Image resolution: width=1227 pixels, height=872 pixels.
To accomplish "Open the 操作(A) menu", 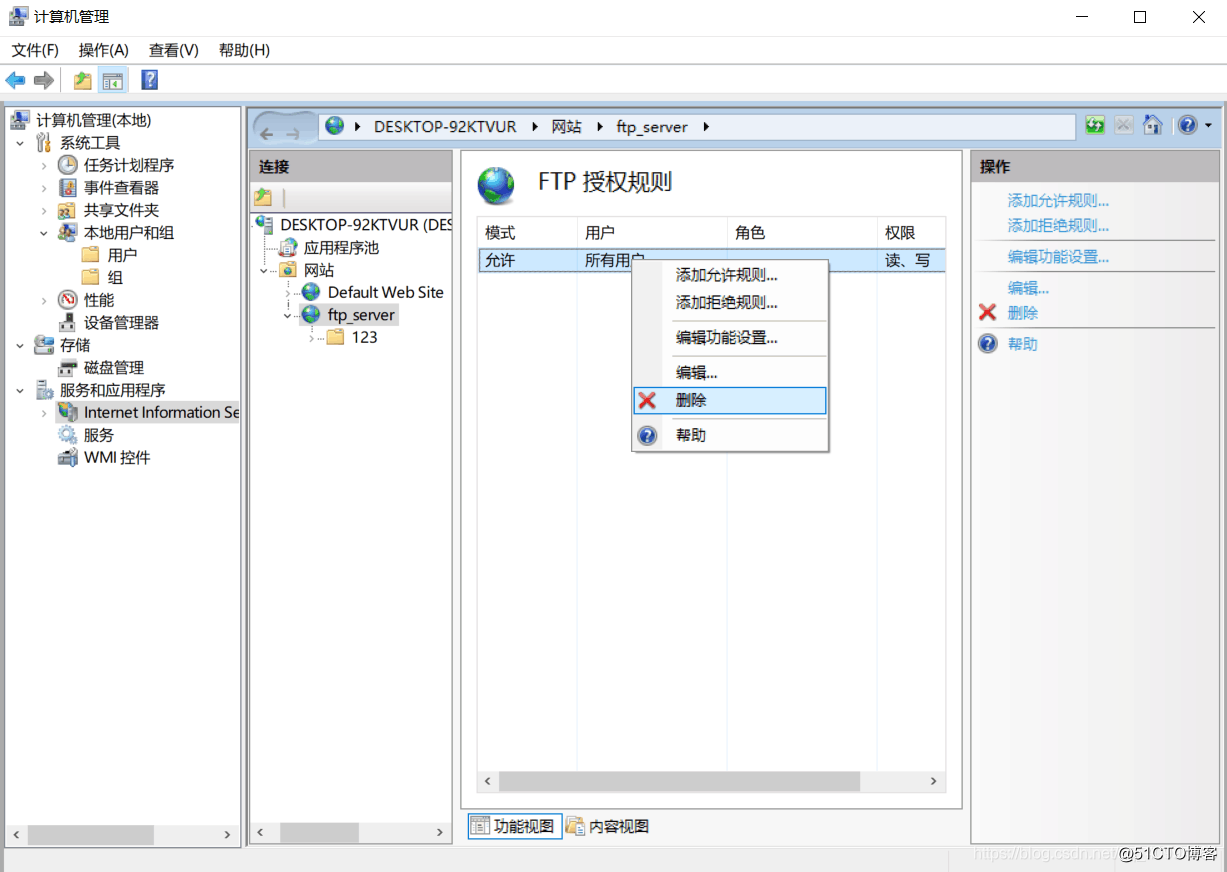I will [104, 50].
